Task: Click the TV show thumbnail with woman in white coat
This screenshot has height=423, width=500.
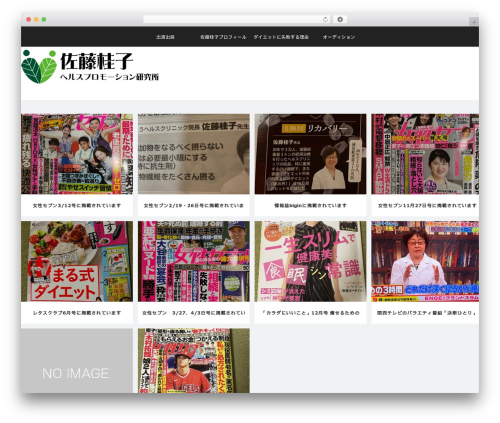Action: [x=425, y=261]
